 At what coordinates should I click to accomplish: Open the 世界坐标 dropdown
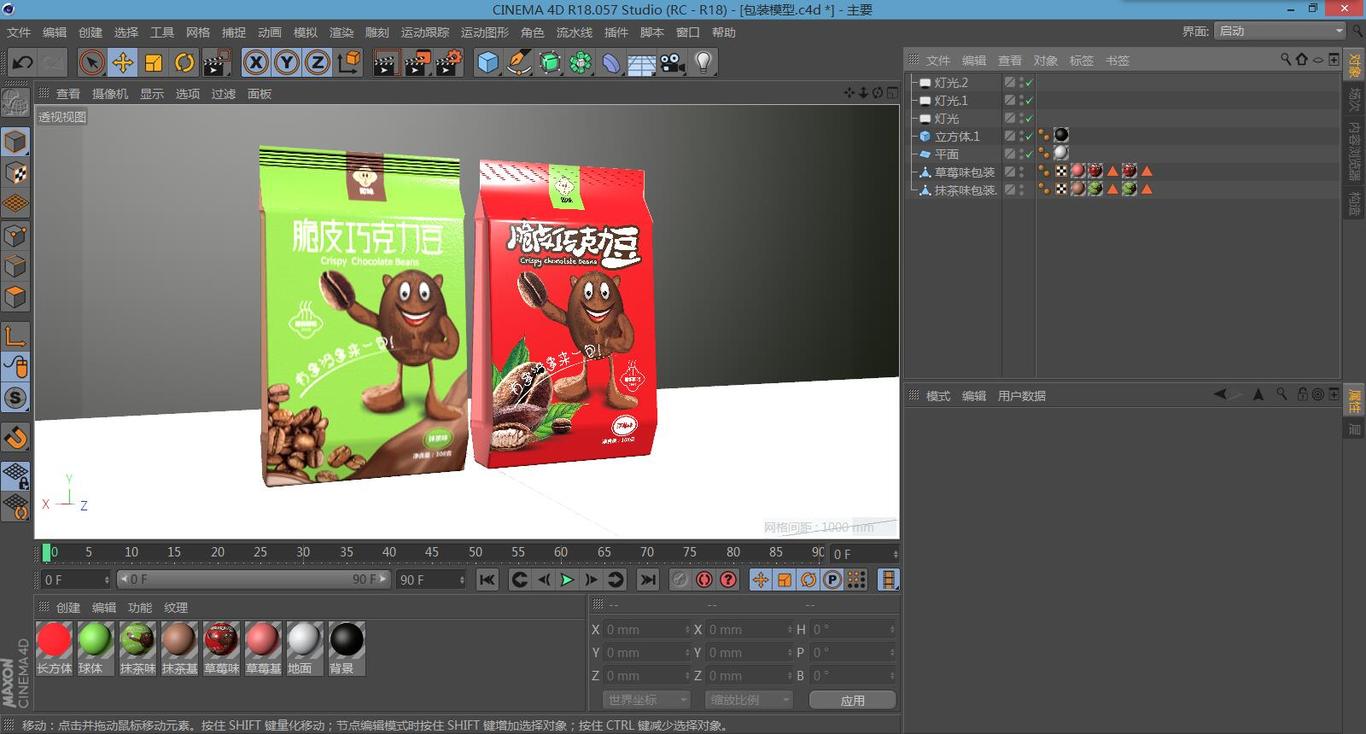(646, 700)
